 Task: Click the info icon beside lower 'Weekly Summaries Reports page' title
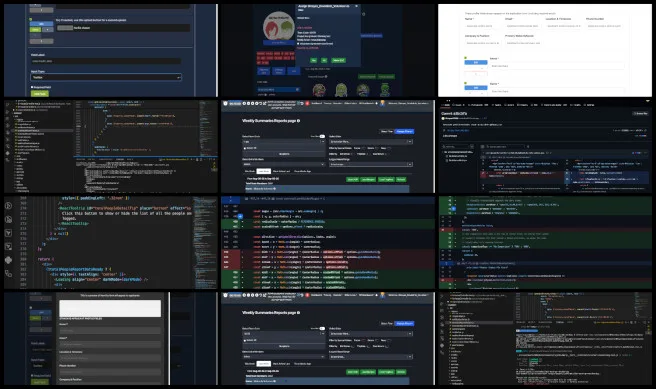(x=298, y=313)
